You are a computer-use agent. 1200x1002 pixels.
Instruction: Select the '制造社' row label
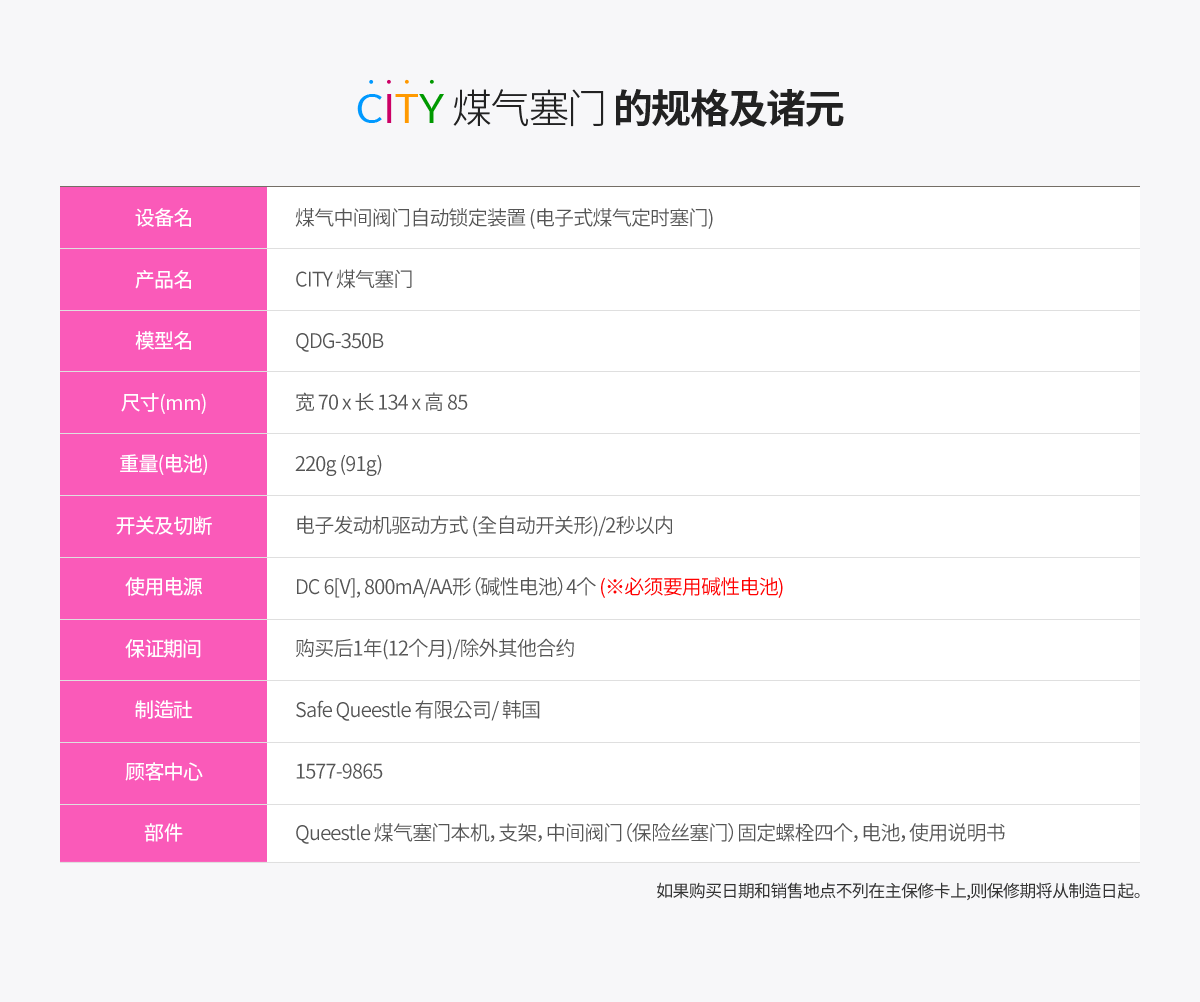(163, 711)
